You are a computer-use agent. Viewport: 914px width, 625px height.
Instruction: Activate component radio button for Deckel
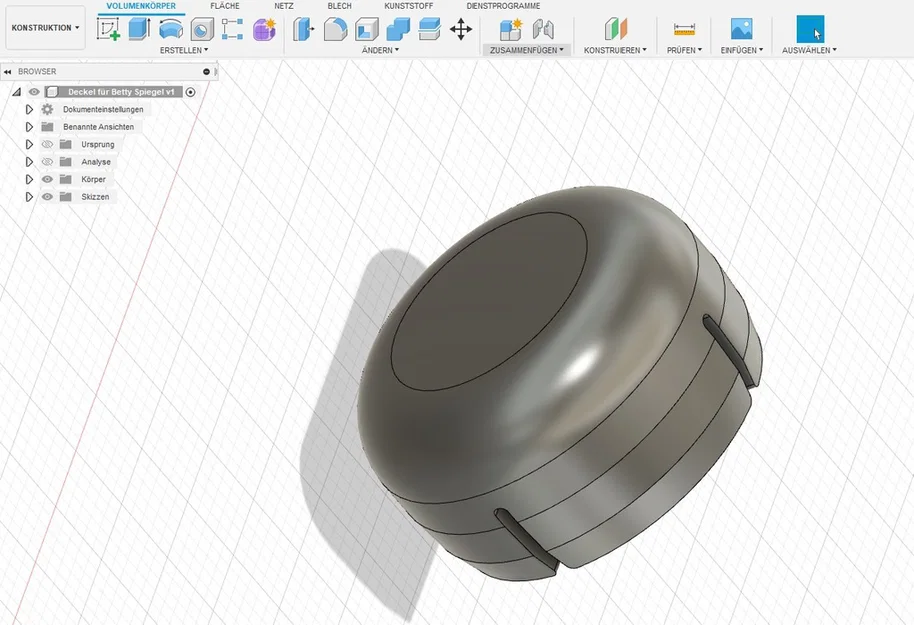pyautogui.click(x=190, y=92)
